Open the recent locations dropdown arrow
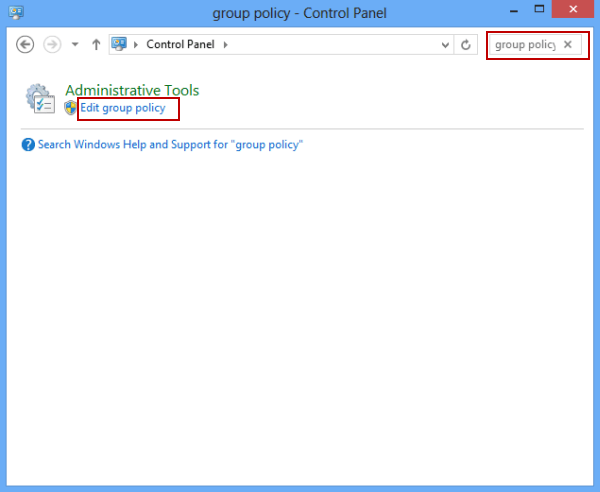 75,45
